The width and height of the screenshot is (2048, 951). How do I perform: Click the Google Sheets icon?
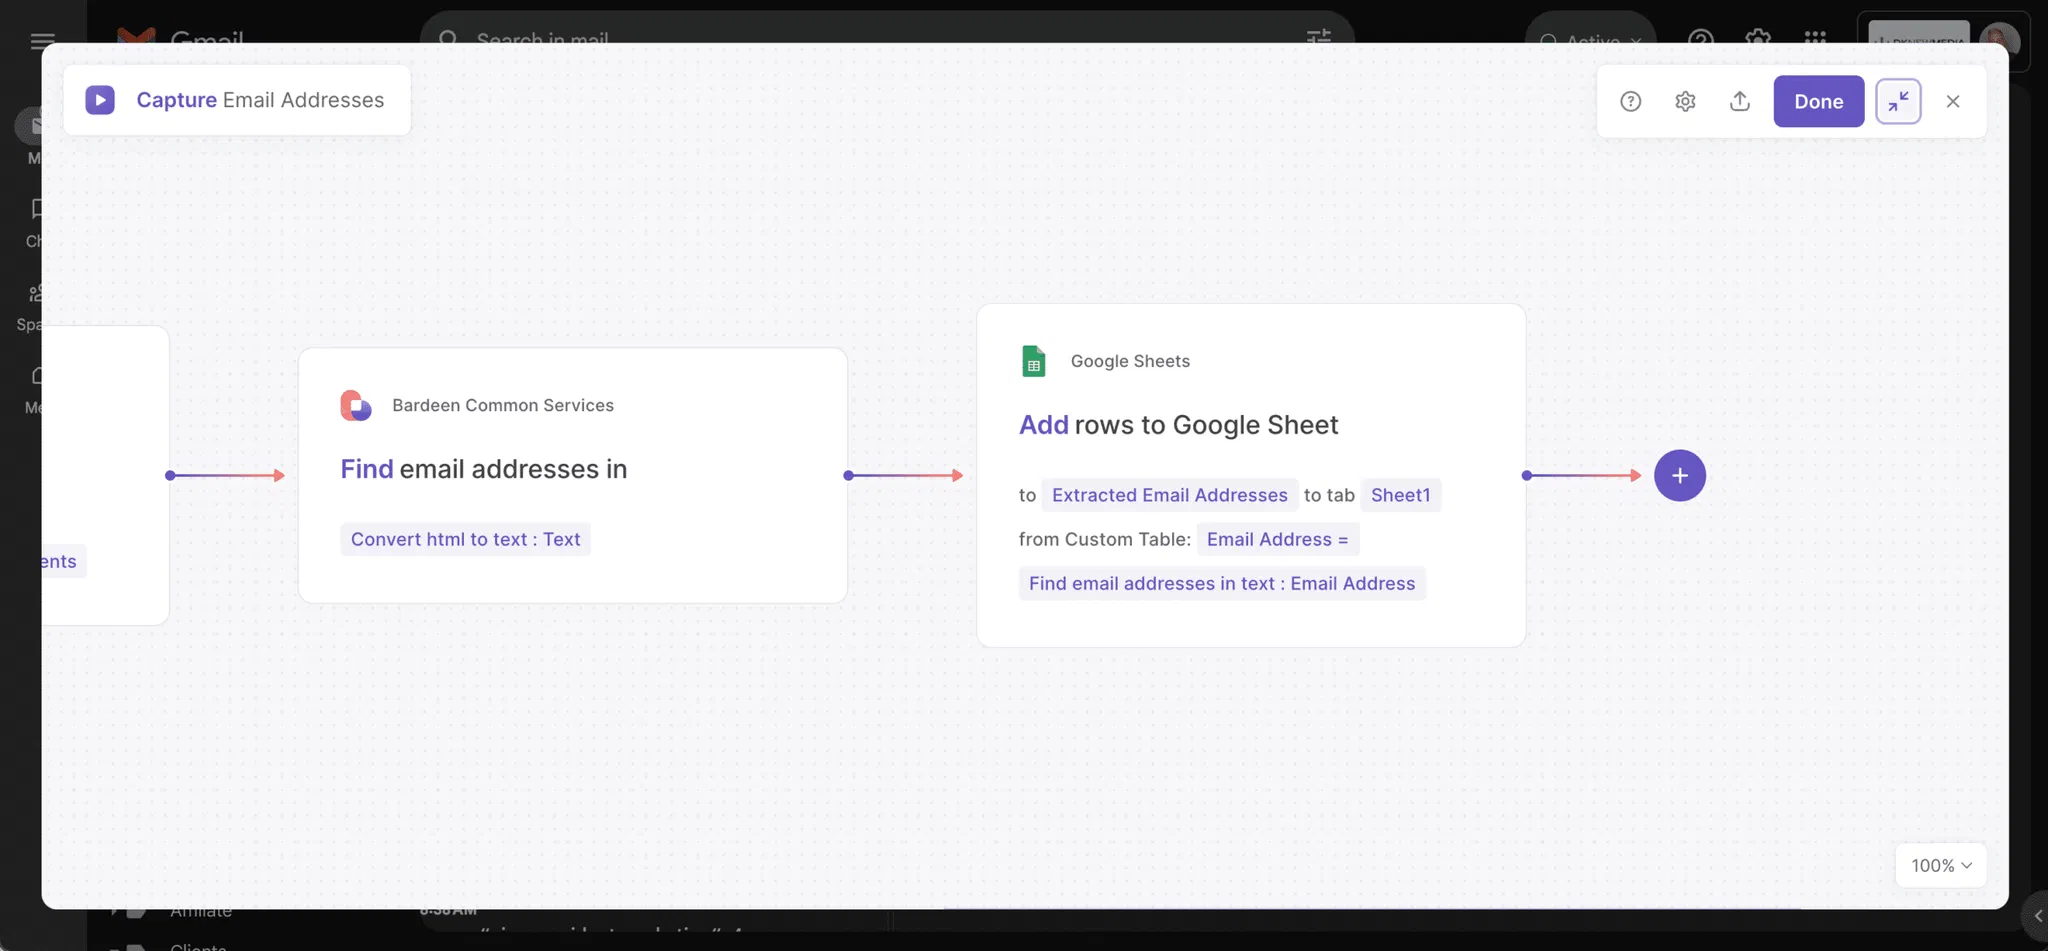tap(1033, 361)
